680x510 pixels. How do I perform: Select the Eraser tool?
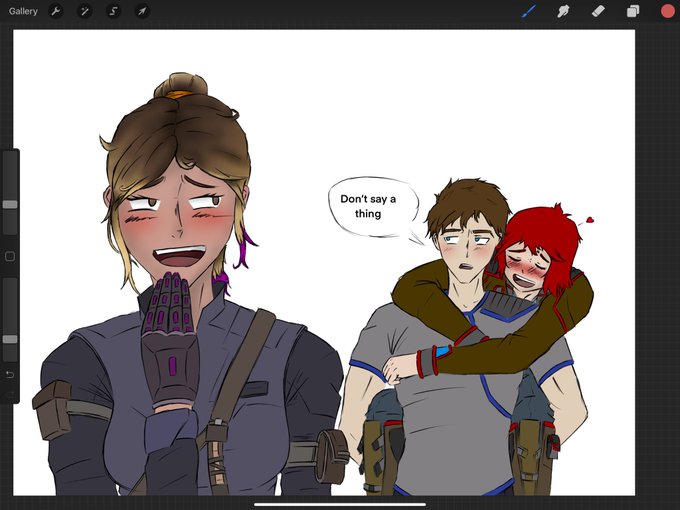point(598,11)
